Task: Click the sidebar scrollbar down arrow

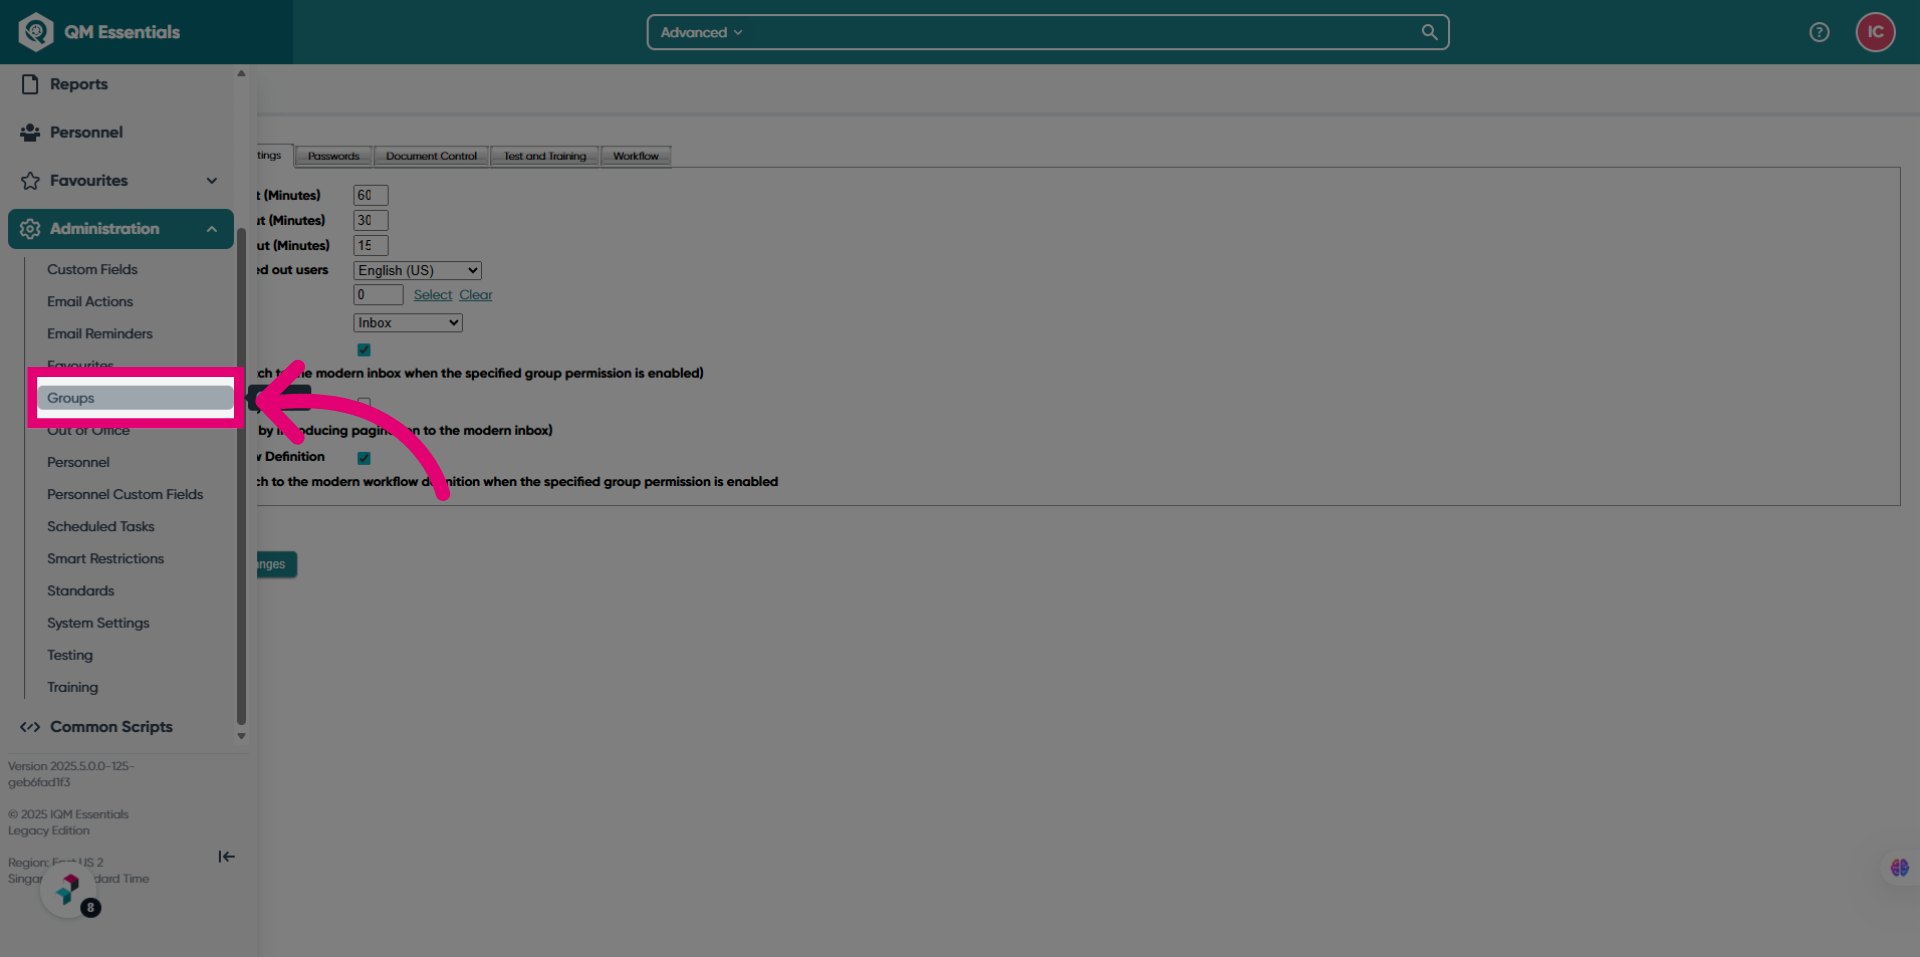Action: coord(241,736)
